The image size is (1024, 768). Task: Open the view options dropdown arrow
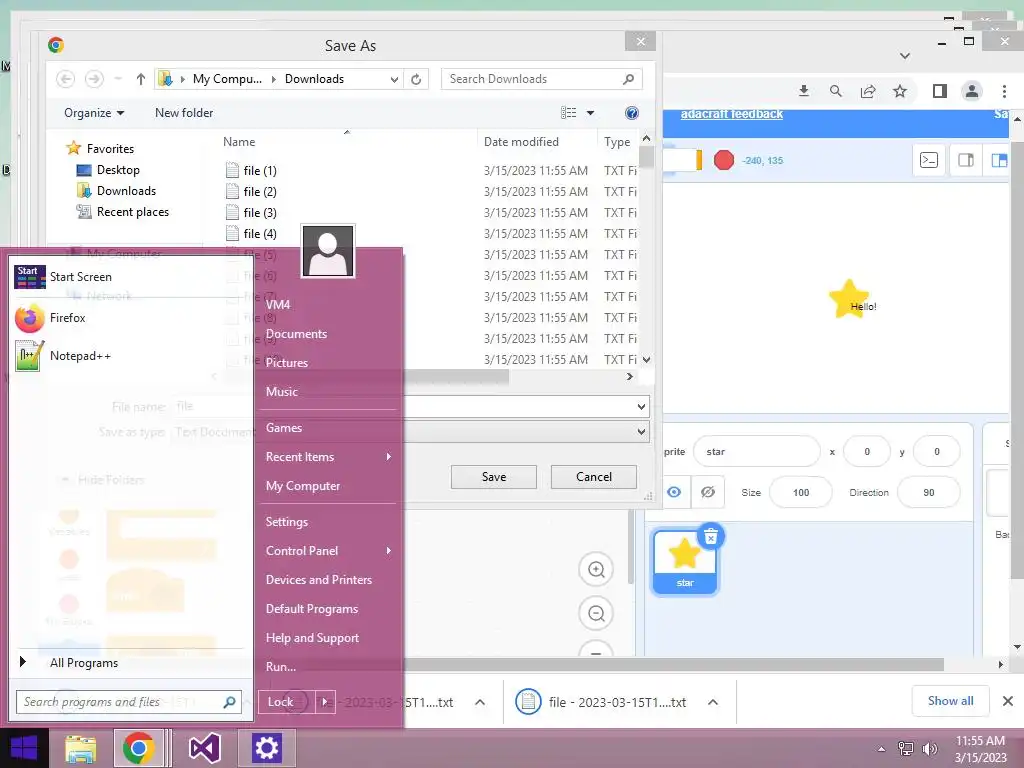pyautogui.click(x=590, y=113)
